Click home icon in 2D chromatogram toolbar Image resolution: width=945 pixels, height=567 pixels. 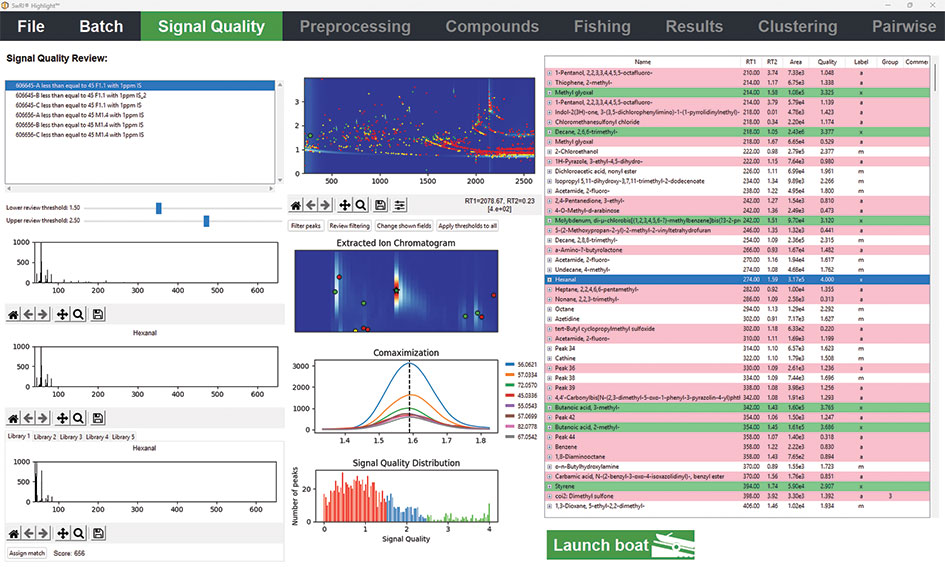point(296,205)
